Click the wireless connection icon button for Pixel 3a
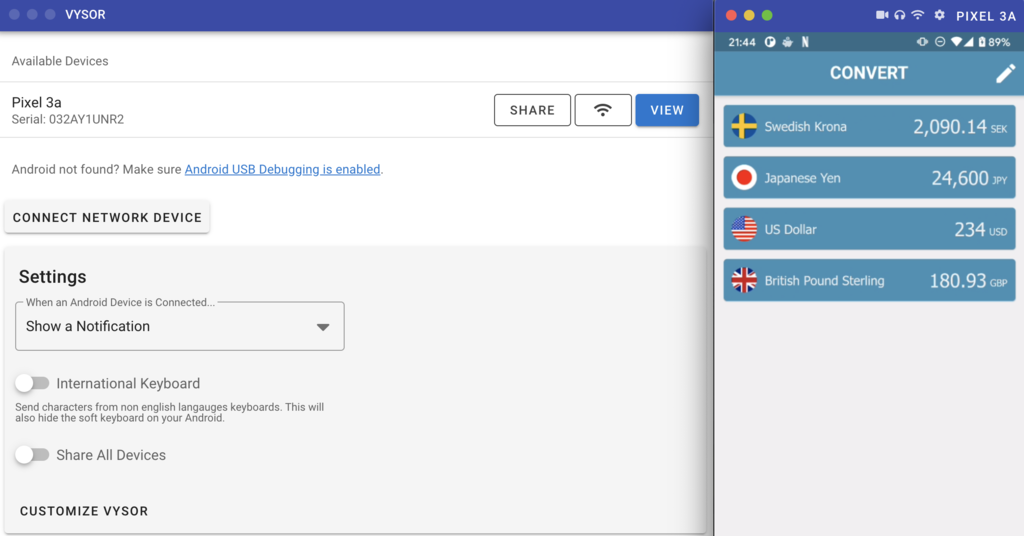1024x536 pixels. (603, 110)
